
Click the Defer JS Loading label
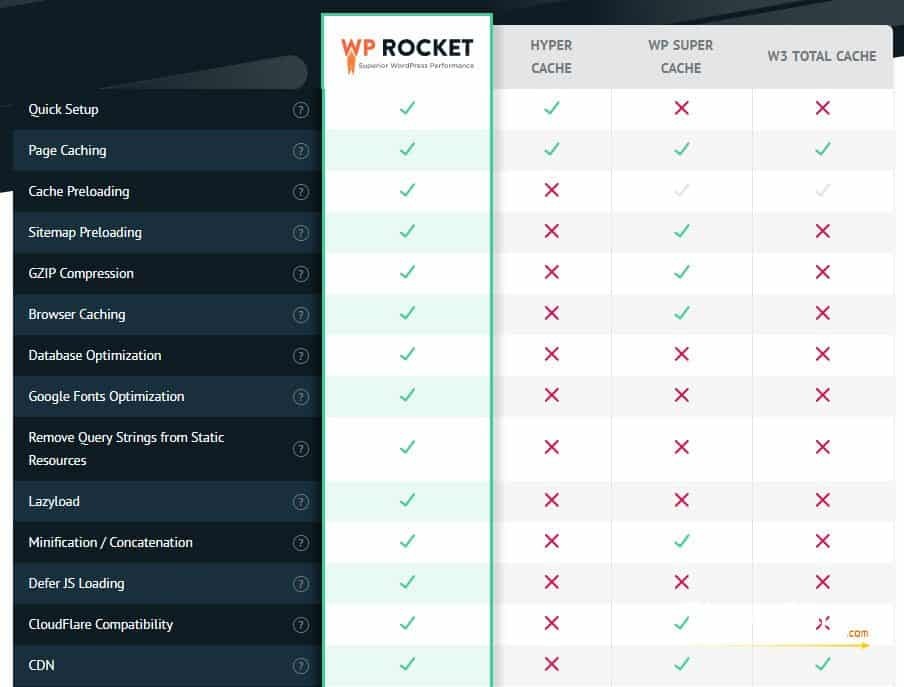coord(76,583)
